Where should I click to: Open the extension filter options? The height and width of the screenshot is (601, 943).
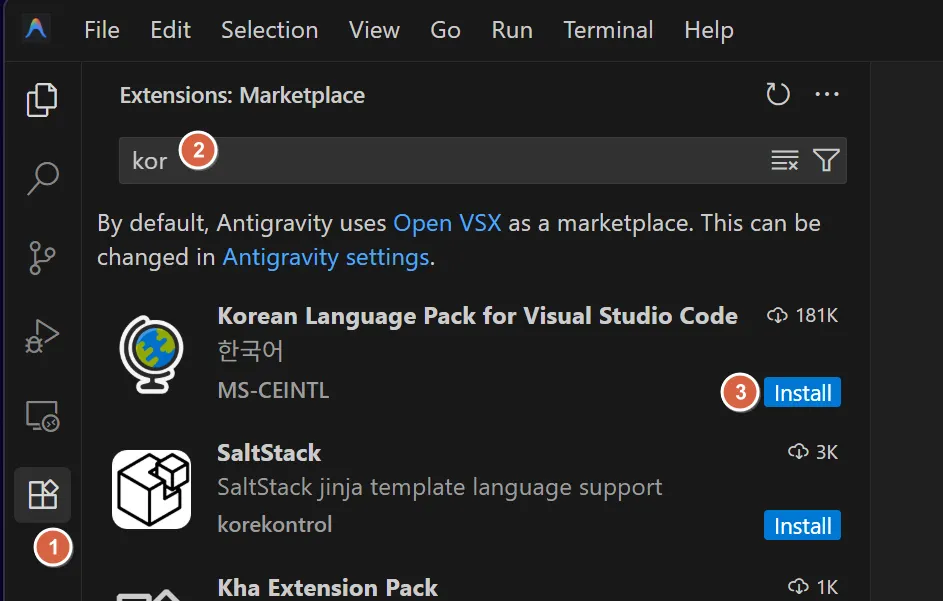point(826,160)
